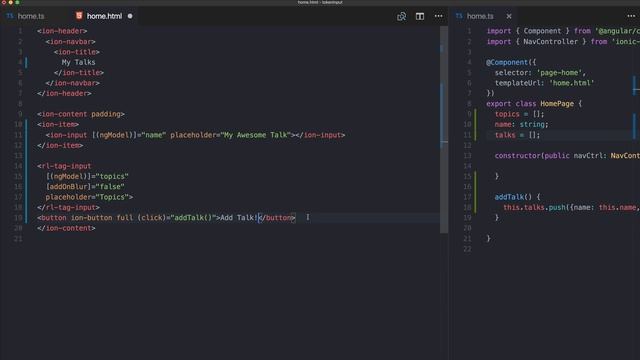Click the 'Add Talk!' button text in code
The height and width of the screenshot is (360, 640).
tap(238, 218)
